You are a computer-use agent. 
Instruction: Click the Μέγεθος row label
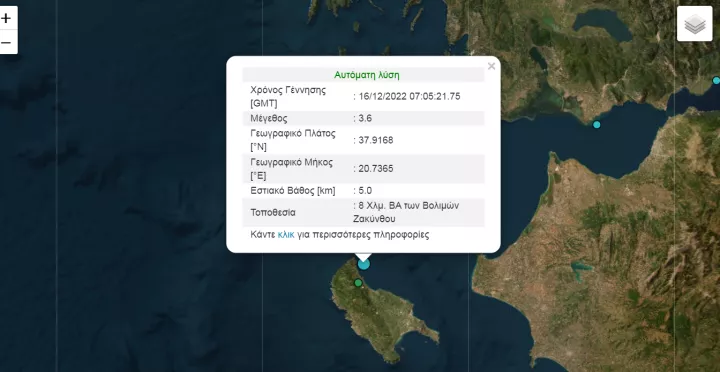[269, 118]
